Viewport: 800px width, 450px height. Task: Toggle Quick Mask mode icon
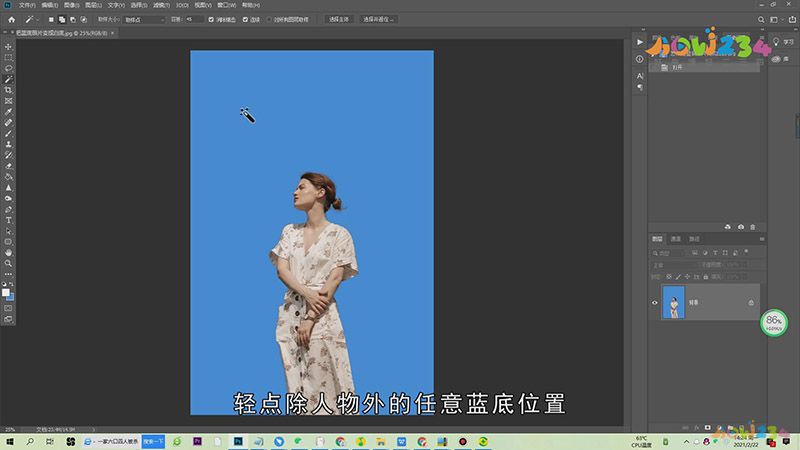click(x=8, y=308)
